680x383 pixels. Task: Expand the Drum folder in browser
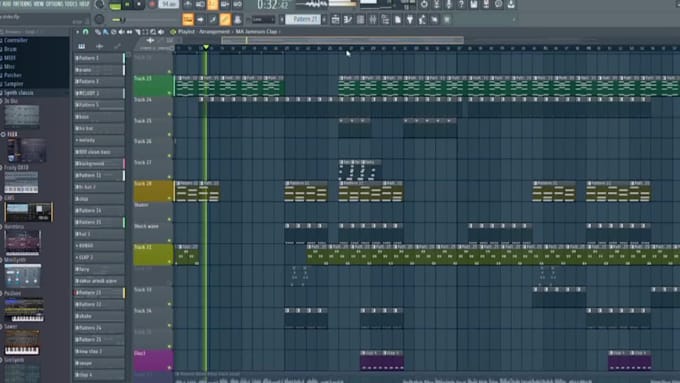pos(10,49)
